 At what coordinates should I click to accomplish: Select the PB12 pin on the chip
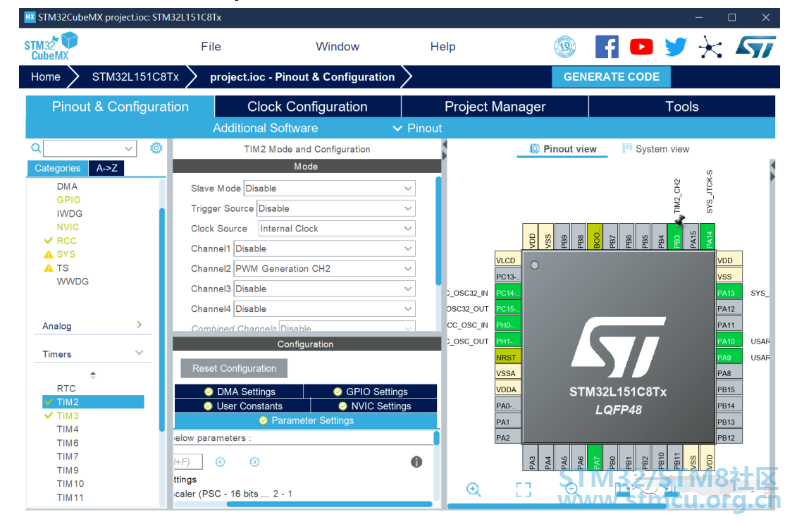tap(729, 438)
